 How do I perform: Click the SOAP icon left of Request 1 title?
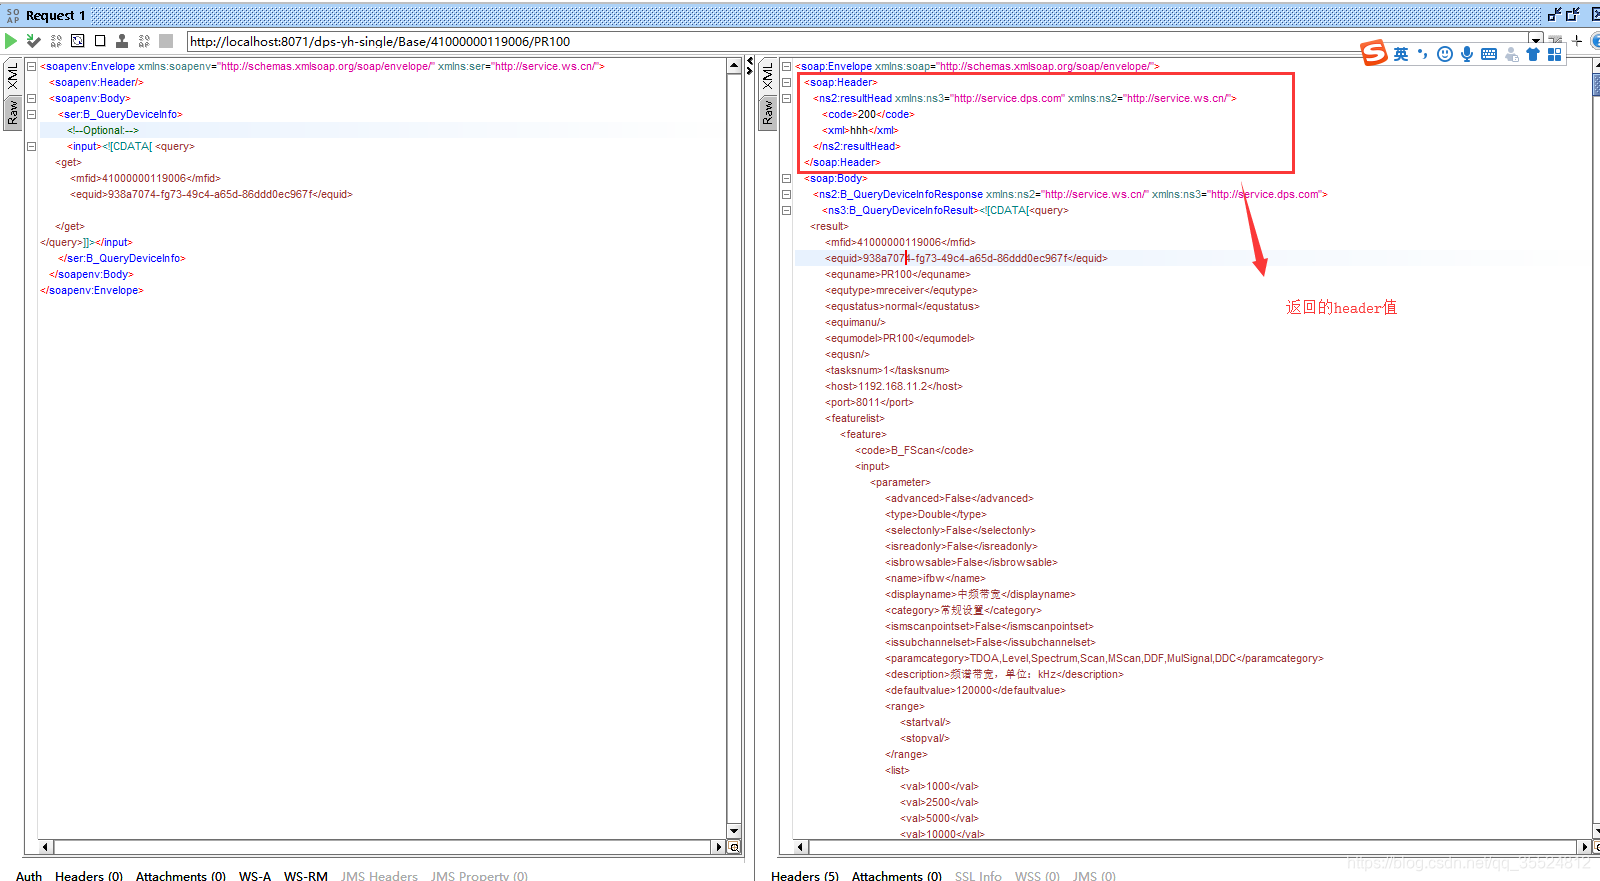point(13,15)
